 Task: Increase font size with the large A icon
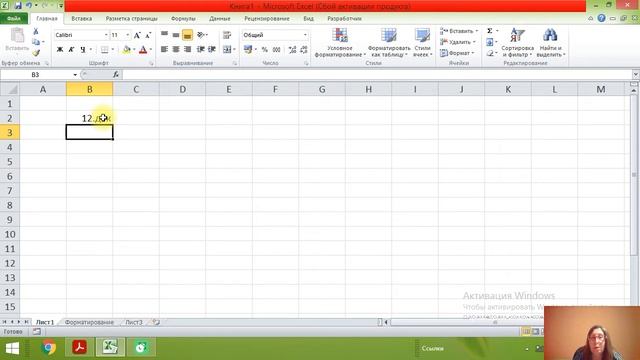137,36
